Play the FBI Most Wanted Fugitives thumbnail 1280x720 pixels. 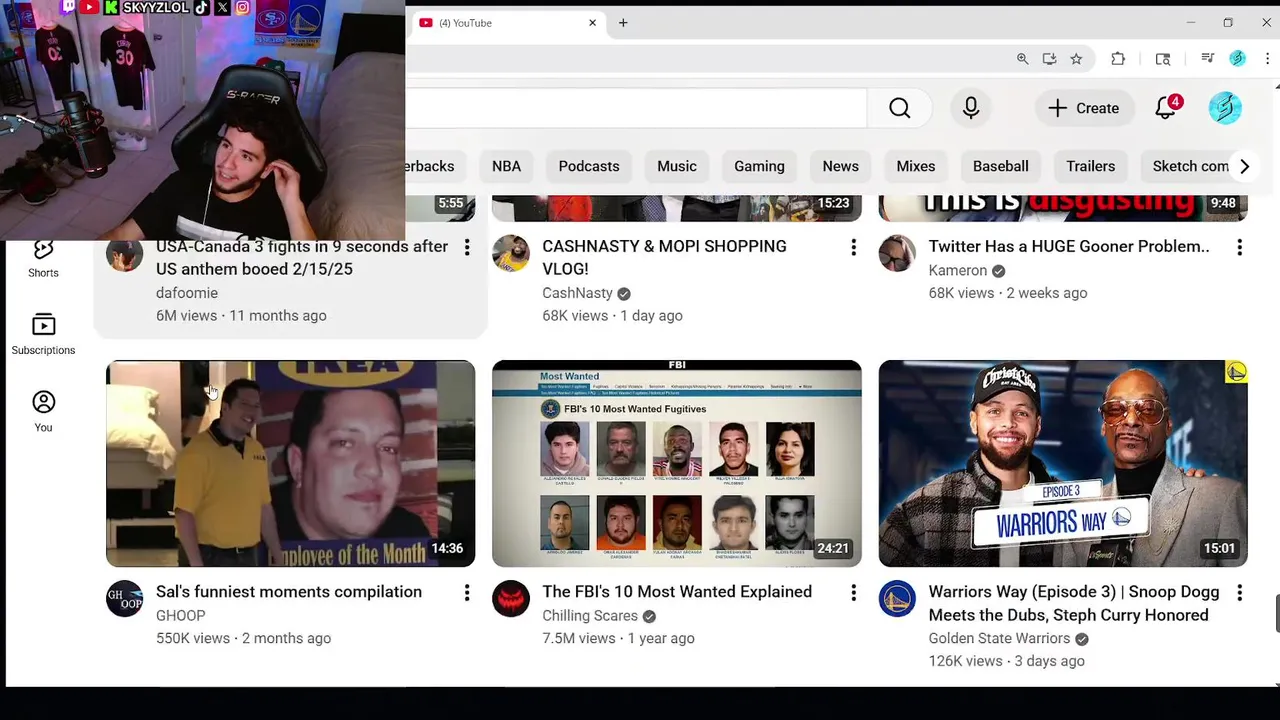(676, 464)
